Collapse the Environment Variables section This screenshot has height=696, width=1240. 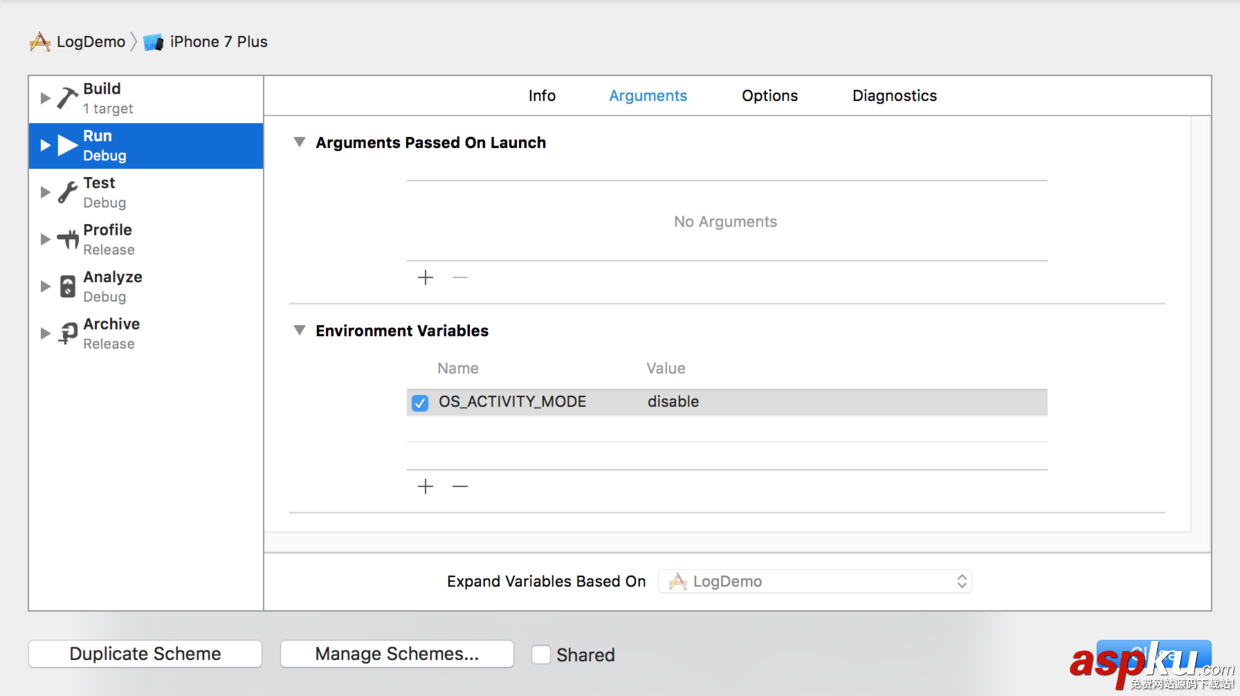299,330
